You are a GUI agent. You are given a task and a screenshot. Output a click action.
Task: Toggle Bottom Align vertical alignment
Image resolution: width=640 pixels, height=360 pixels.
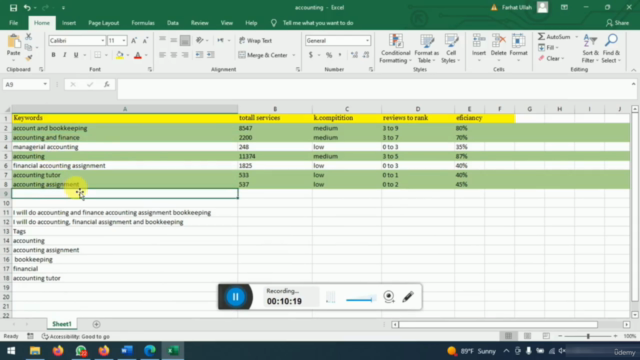pos(185,40)
